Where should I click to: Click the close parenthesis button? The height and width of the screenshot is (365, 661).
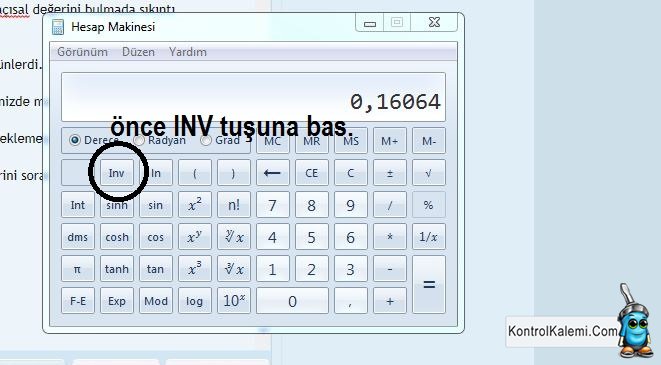click(234, 173)
